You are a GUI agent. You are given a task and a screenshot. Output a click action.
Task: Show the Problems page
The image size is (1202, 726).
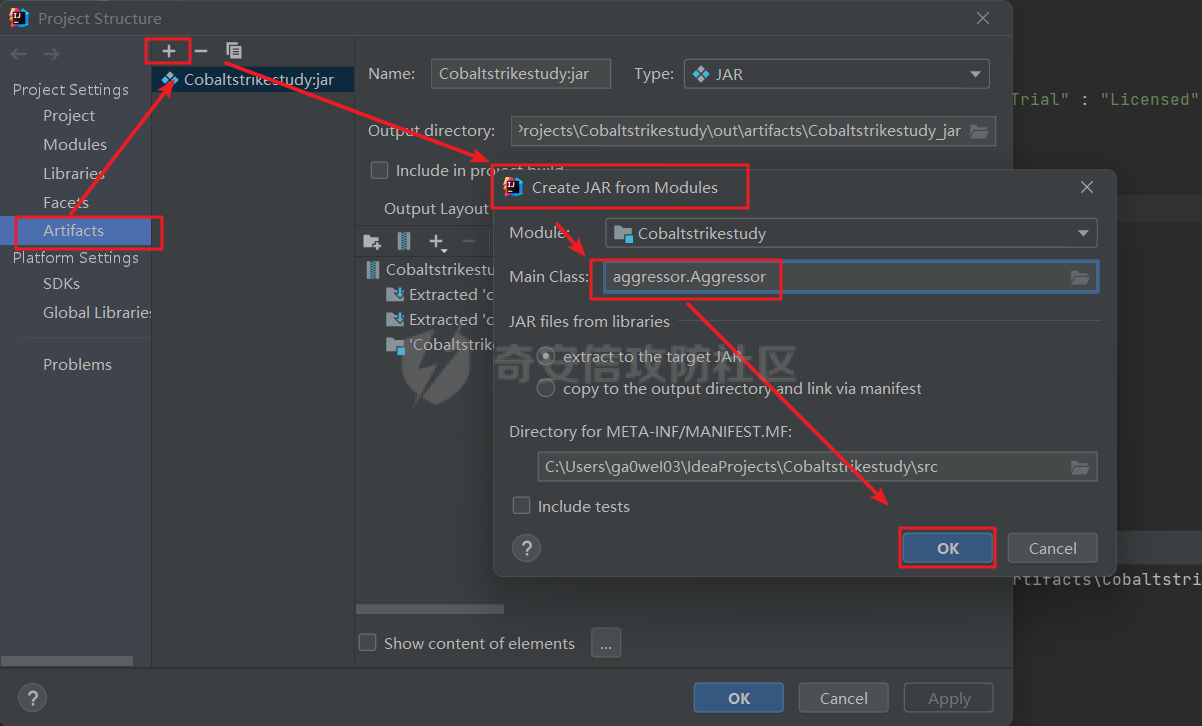77,365
